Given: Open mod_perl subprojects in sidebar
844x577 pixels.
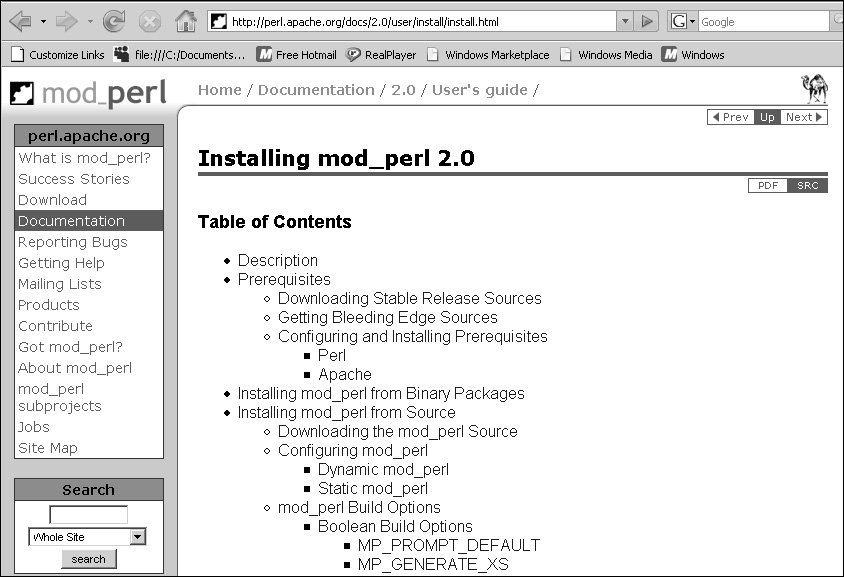Looking at the screenshot, I should pyautogui.click(x=60, y=397).
